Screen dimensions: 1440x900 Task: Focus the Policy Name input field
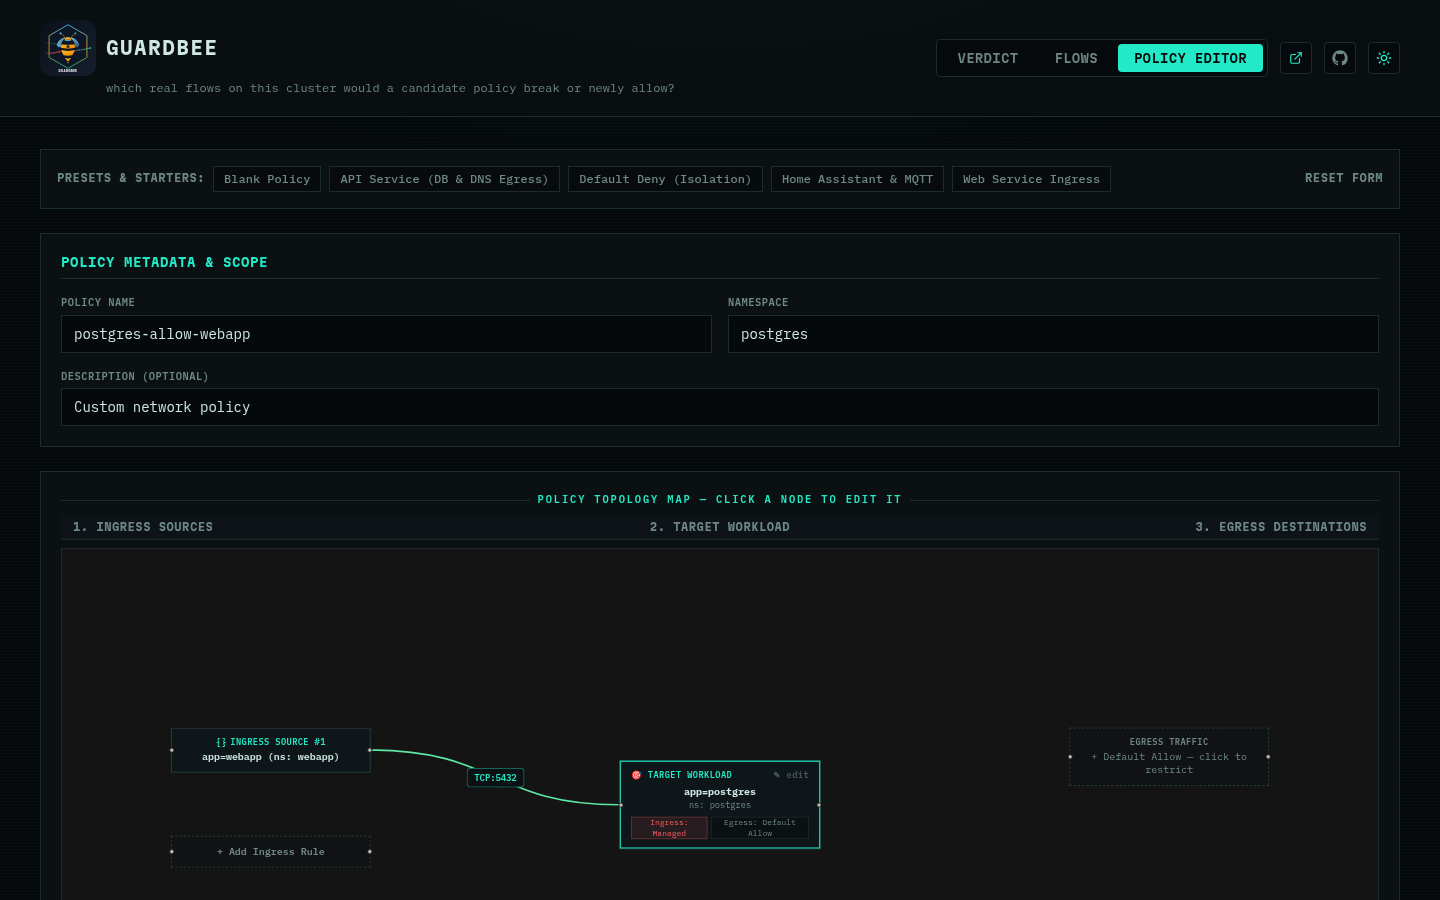click(x=386, y=334)
